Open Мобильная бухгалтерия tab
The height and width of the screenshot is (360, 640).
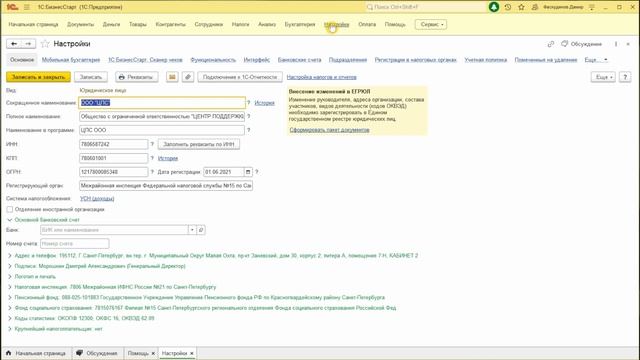pyautogui.click(x=71, y=60)
